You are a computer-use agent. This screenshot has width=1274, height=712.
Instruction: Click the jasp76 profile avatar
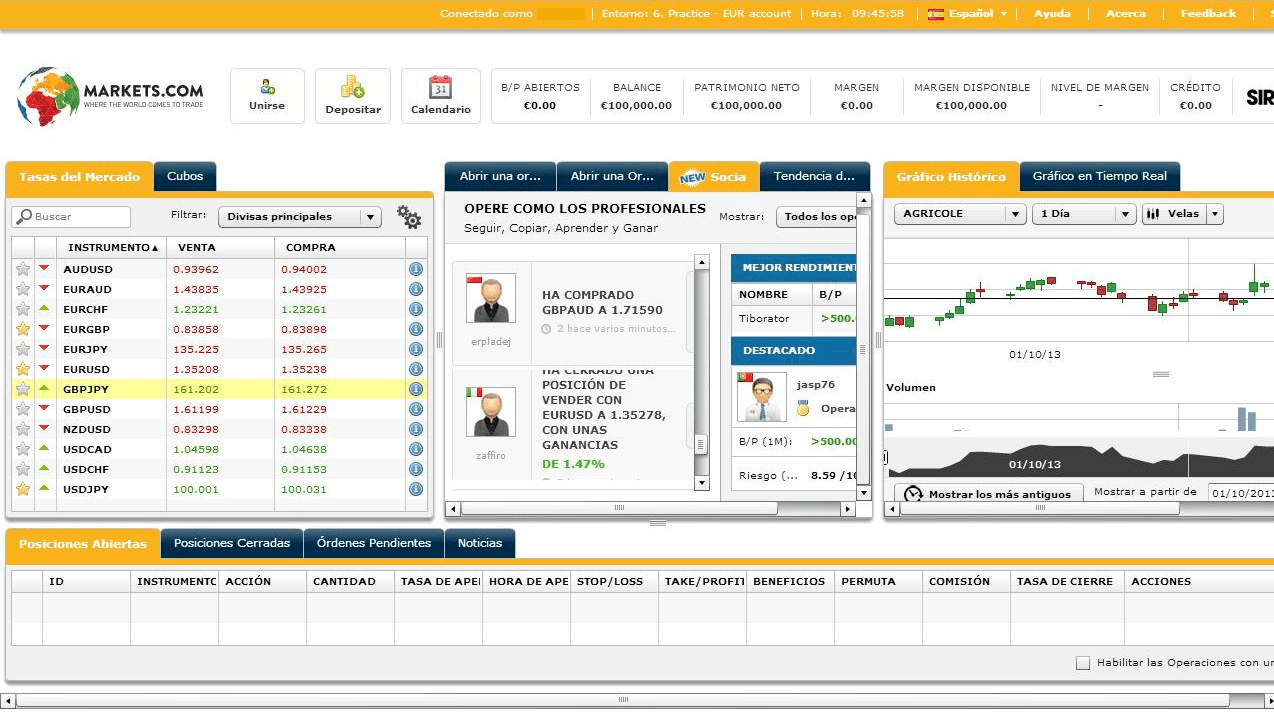point(761,397)
